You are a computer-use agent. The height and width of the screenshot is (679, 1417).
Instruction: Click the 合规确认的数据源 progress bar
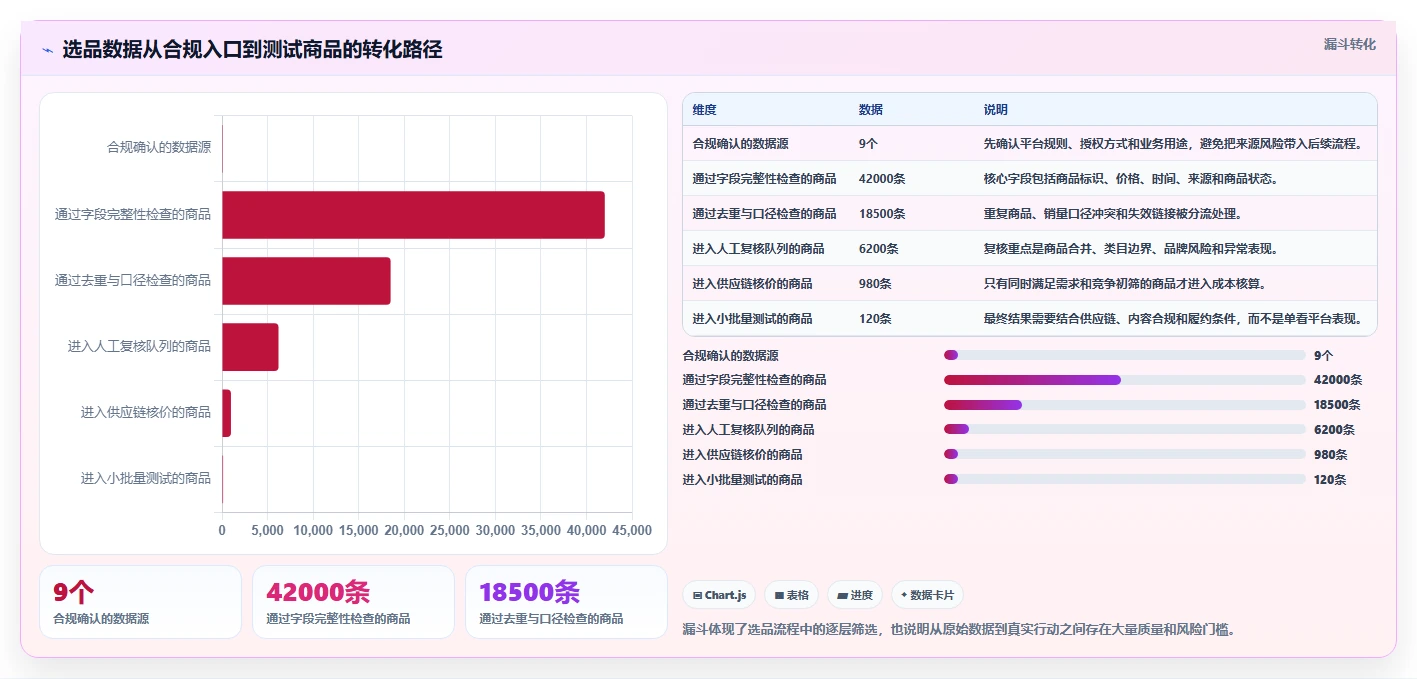1124,355
